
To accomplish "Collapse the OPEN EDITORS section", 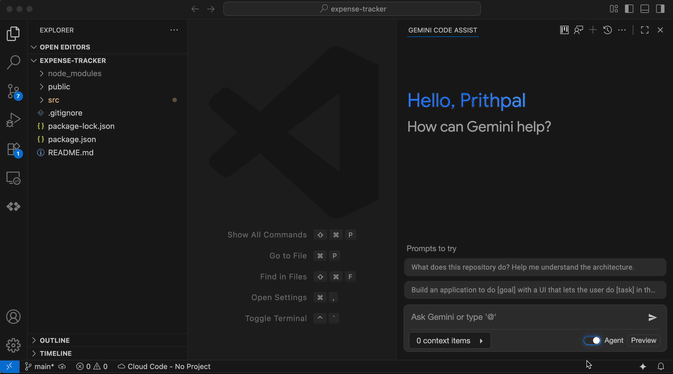I will pyautogui.click(x=65, y=47).
